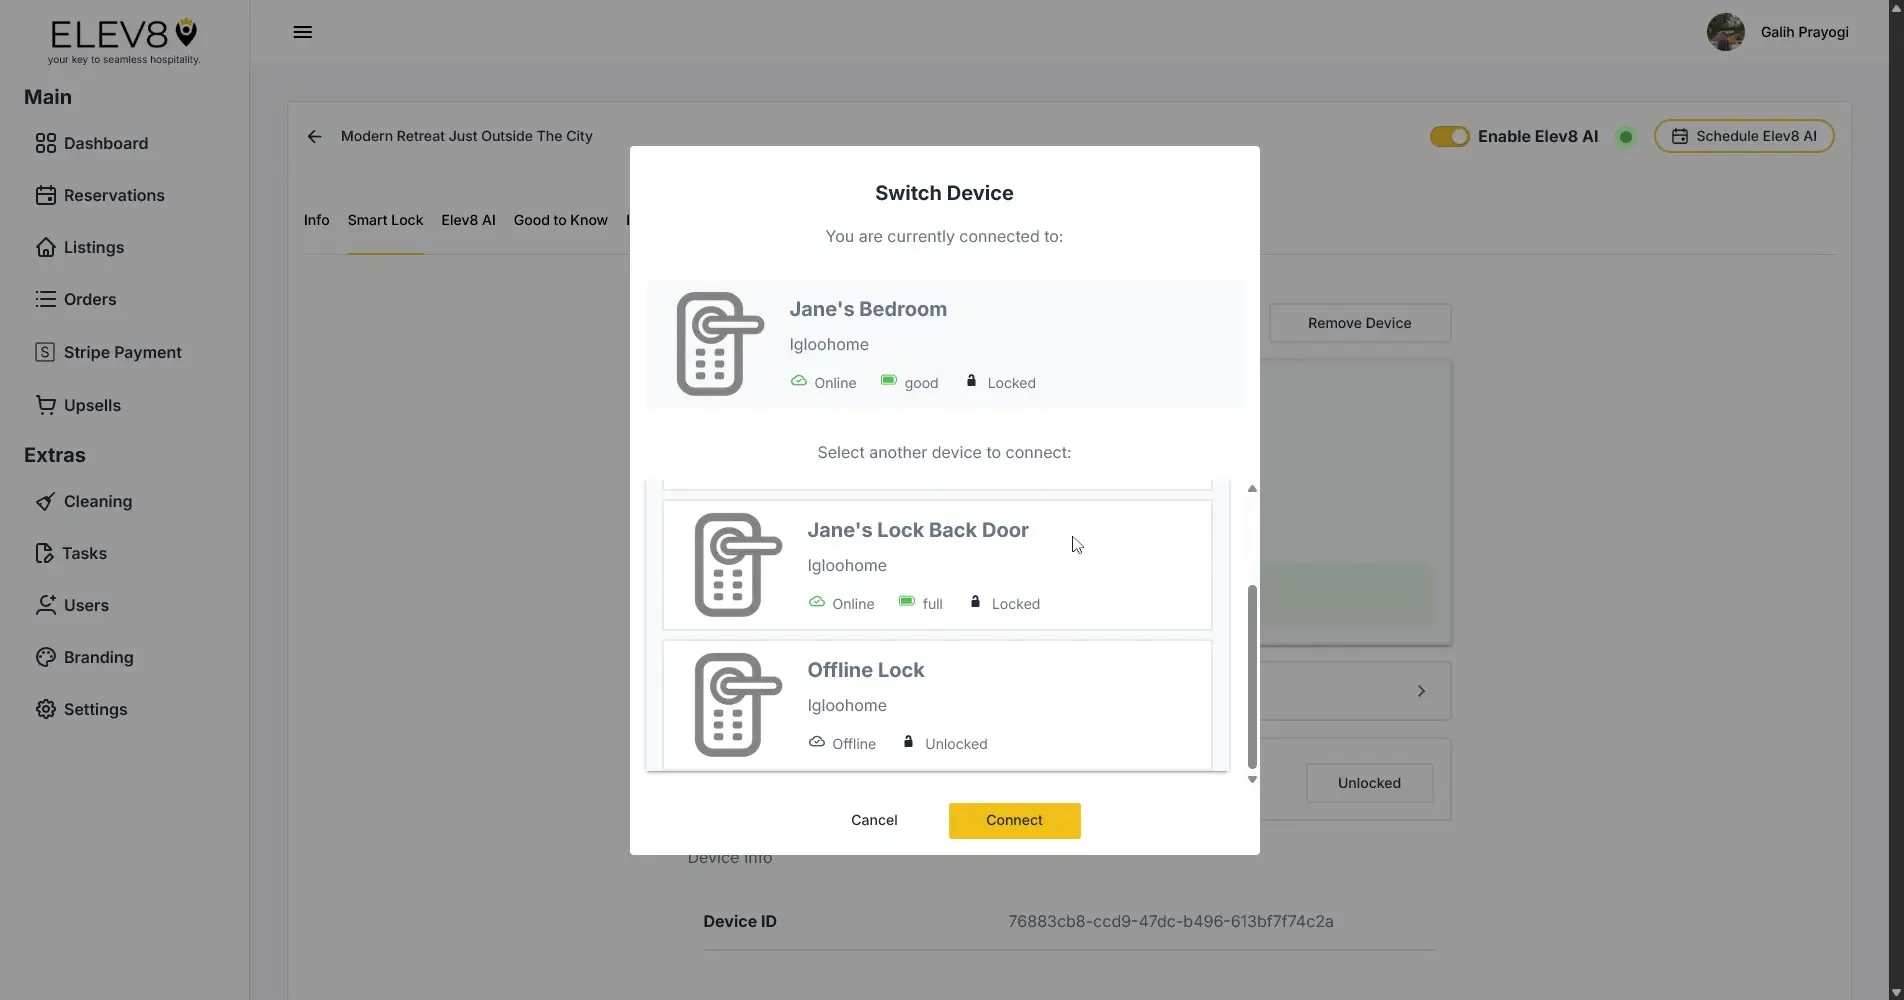This screenshot has width=1904, height=1000.
Task: Switch to the Smart Lock tab
Action: [385, 220]
